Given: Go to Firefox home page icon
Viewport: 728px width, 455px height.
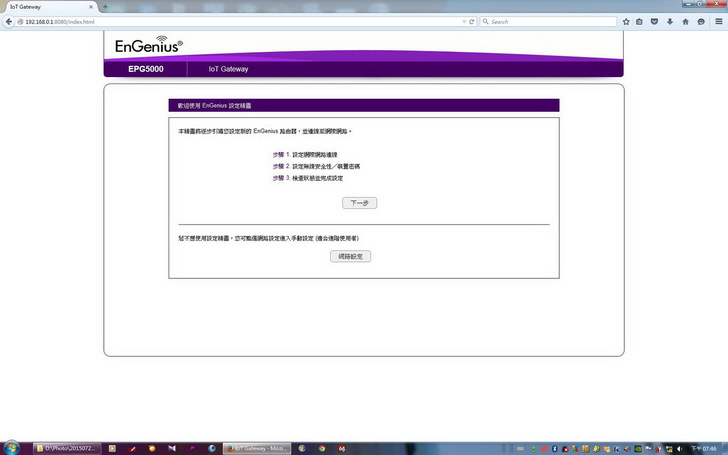Looking at the screenshot, I should click(686, 21).
